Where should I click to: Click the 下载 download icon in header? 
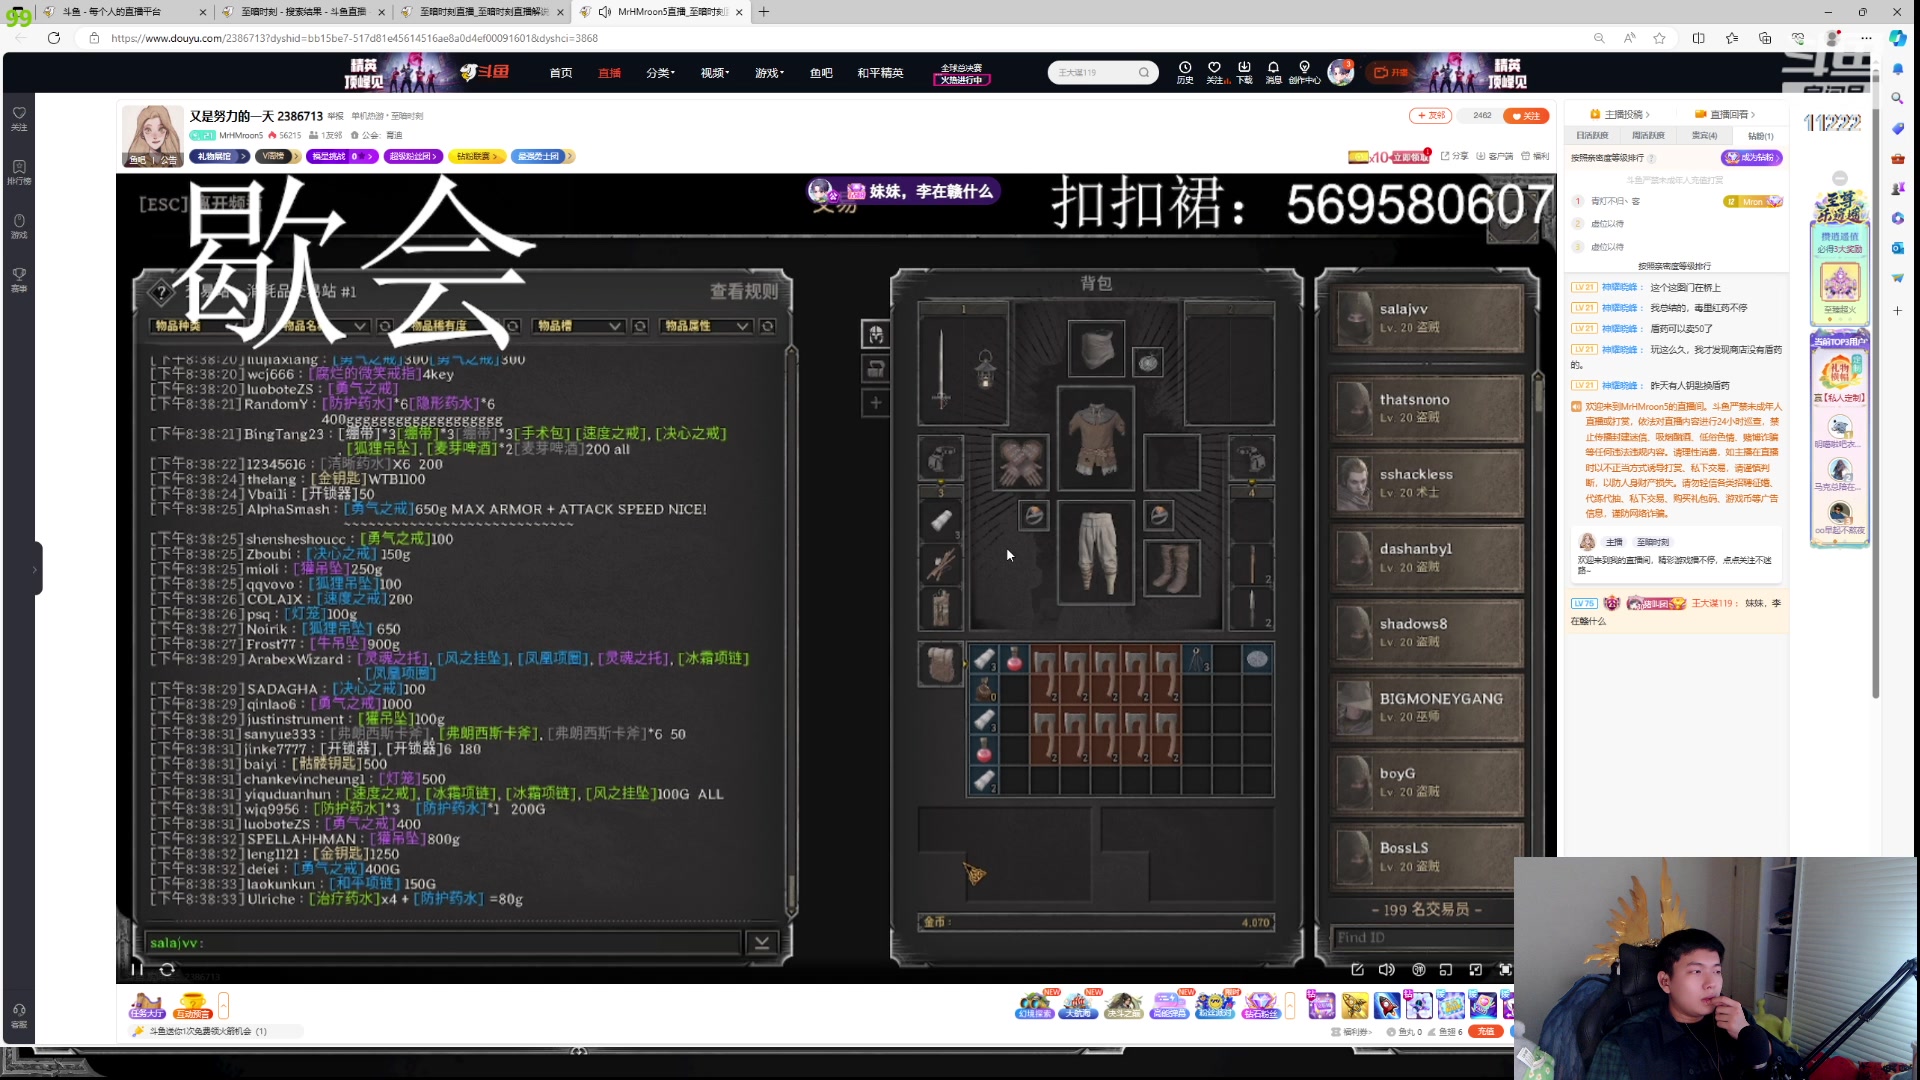pyautogui.click(x=1244, y=72)
